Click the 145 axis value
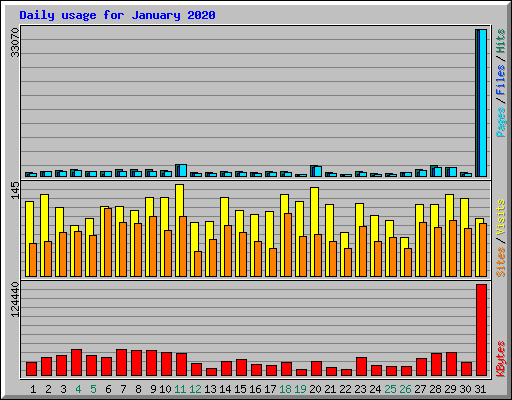Viewport: 512px width, 400px height. coord(15,191)
